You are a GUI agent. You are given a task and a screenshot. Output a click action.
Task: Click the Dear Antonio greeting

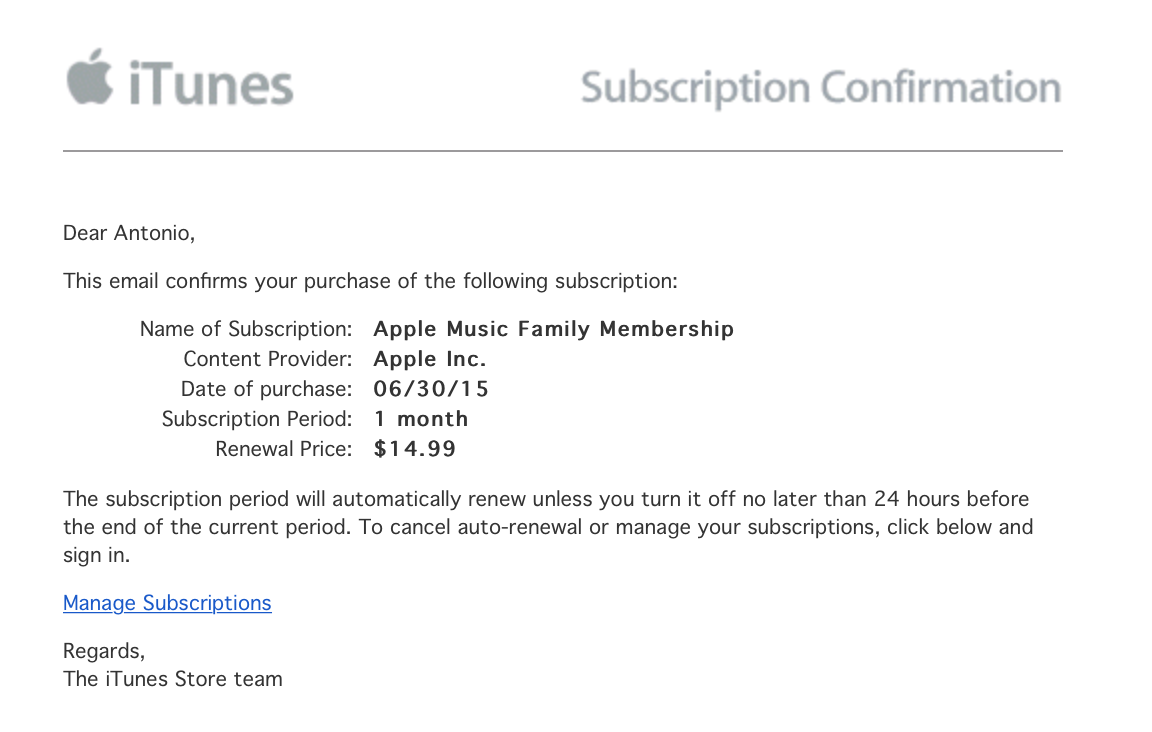[129, 233]
